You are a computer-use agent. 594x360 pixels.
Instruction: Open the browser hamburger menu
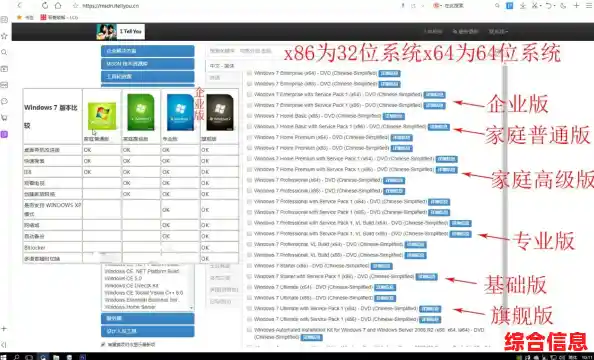click(589, 5)
